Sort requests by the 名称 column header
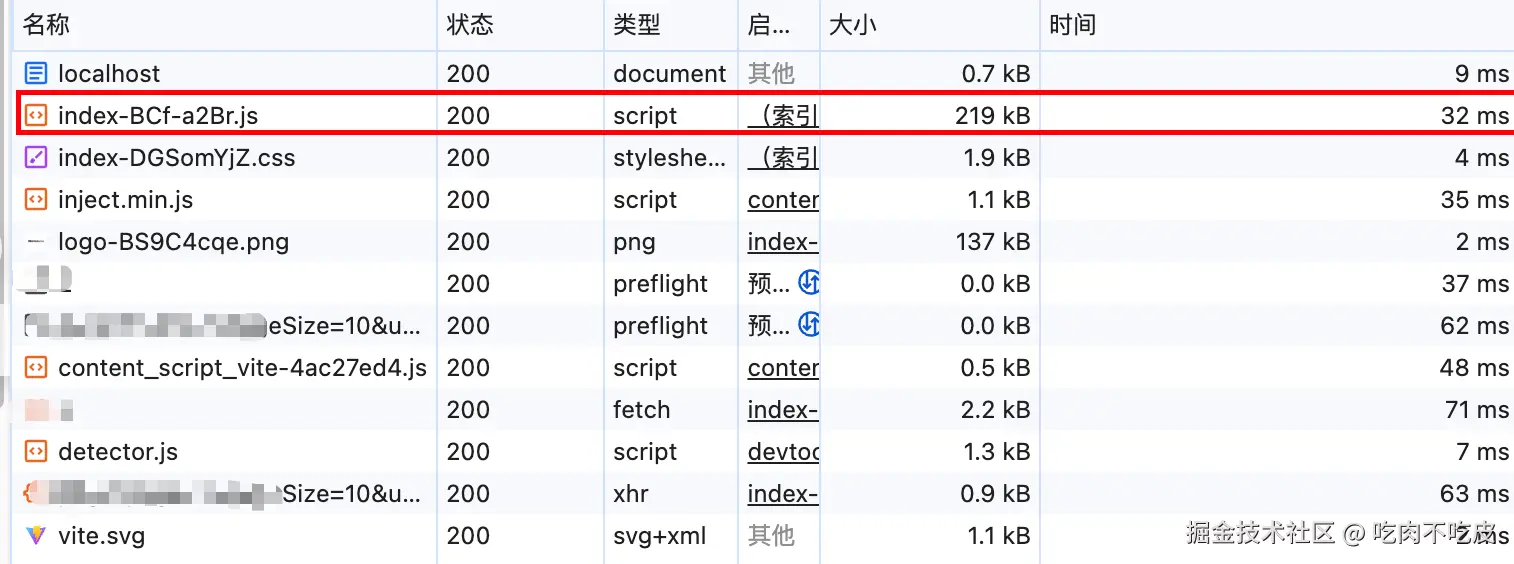 pos(46,25)
